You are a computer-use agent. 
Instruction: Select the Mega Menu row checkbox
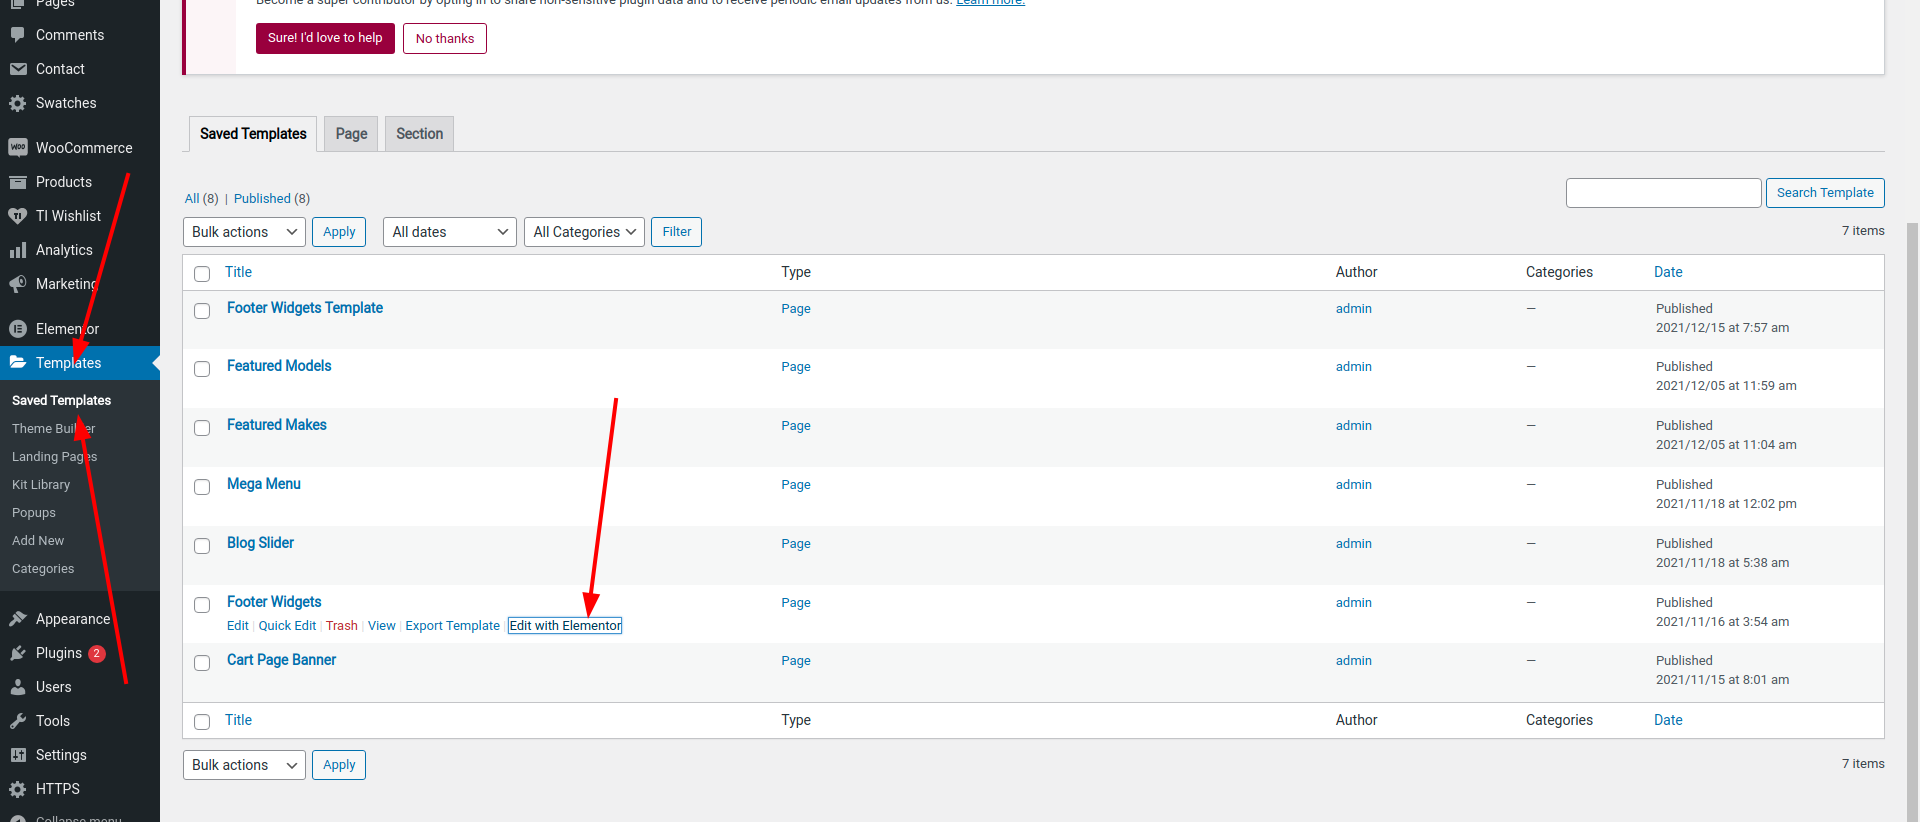click(202, 487)
